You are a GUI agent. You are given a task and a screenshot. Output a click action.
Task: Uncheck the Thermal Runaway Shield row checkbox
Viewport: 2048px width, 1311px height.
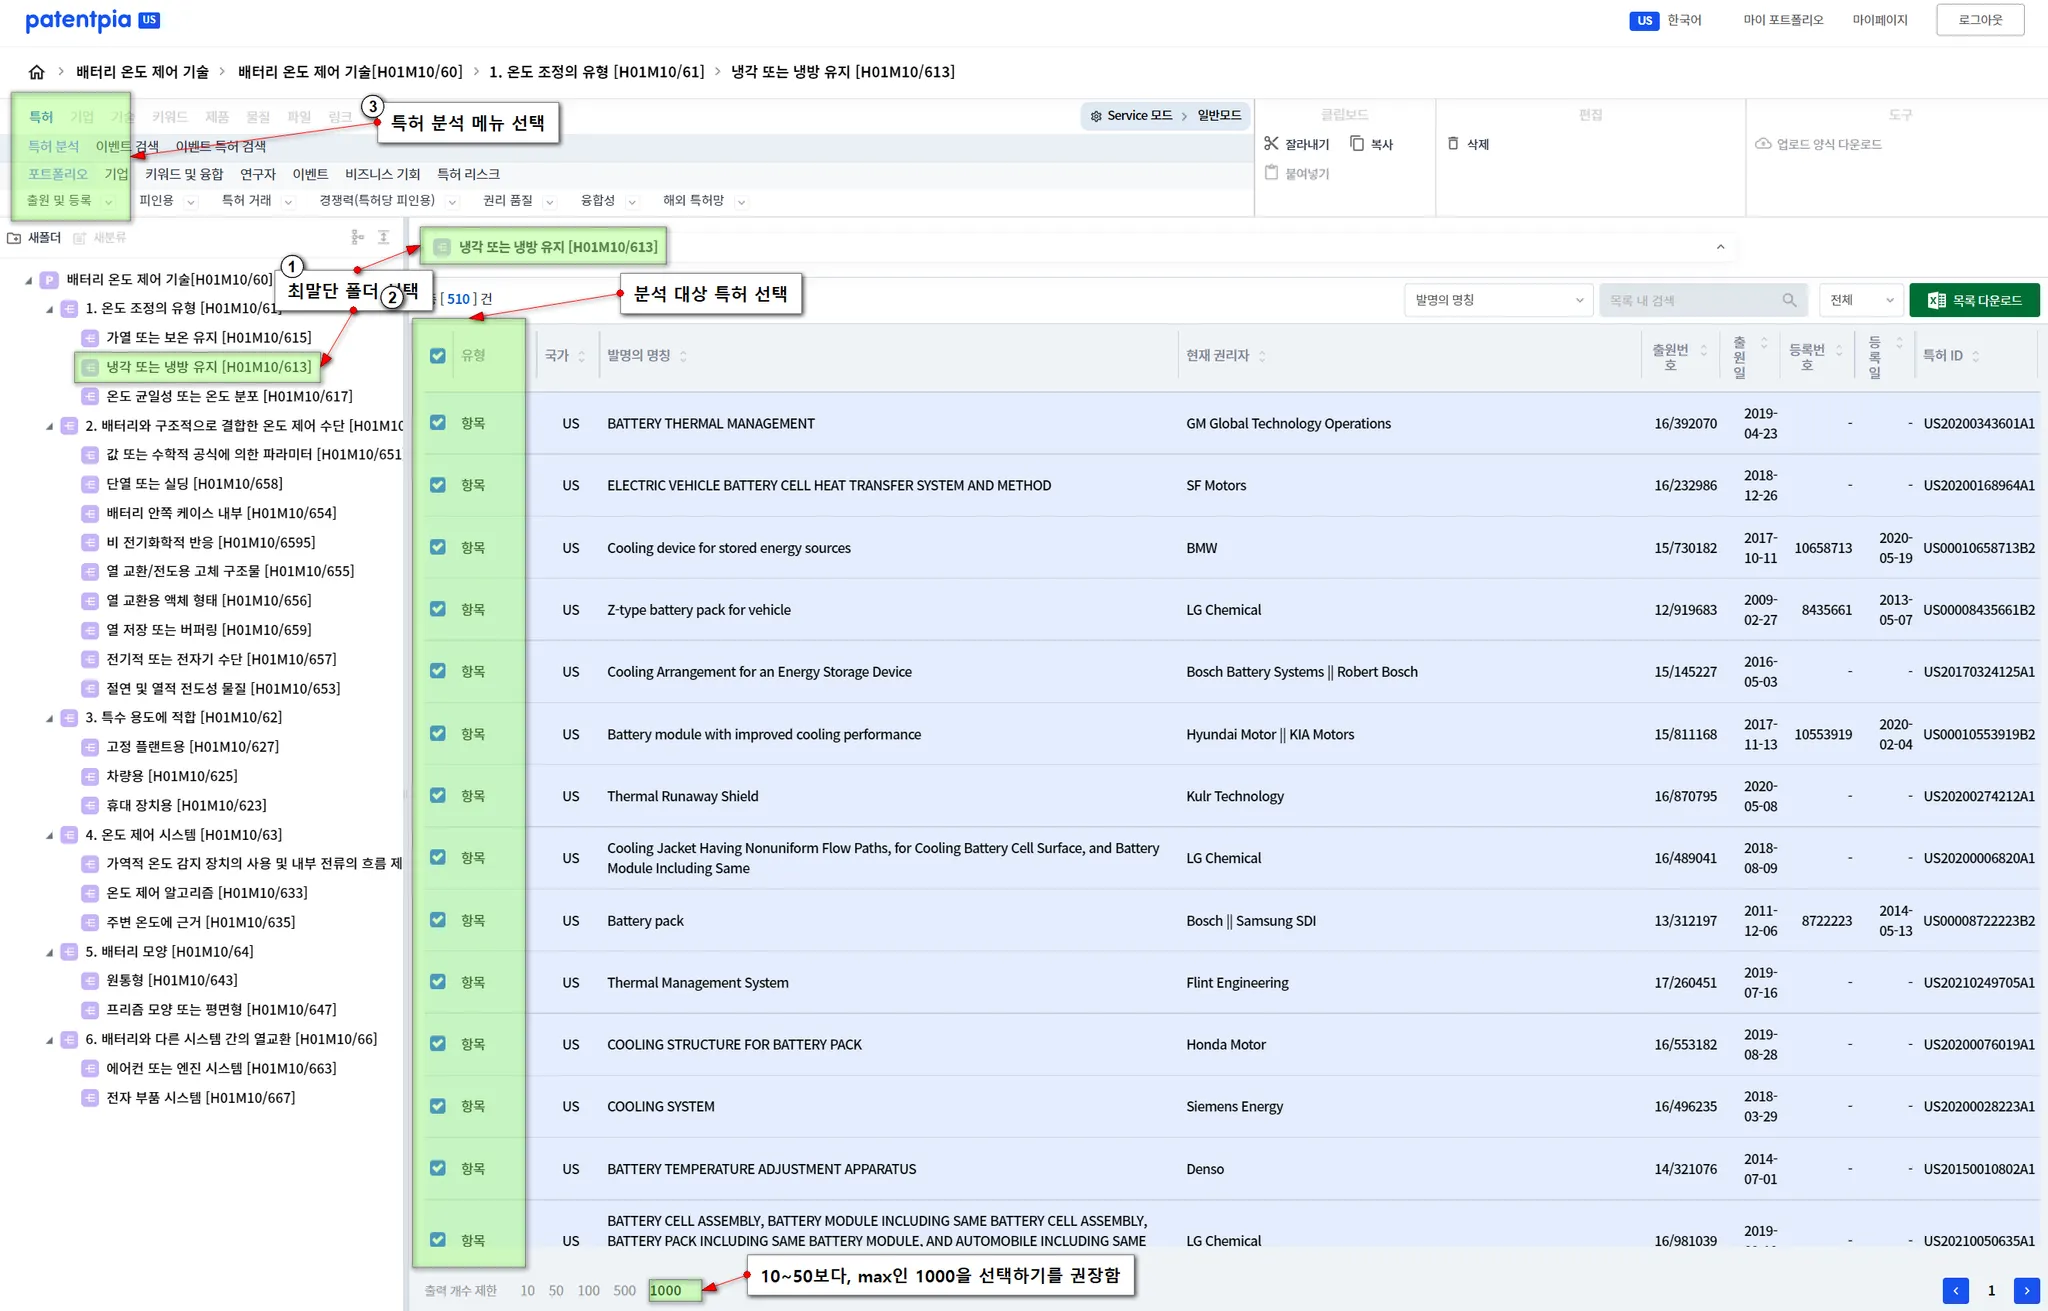438,796
